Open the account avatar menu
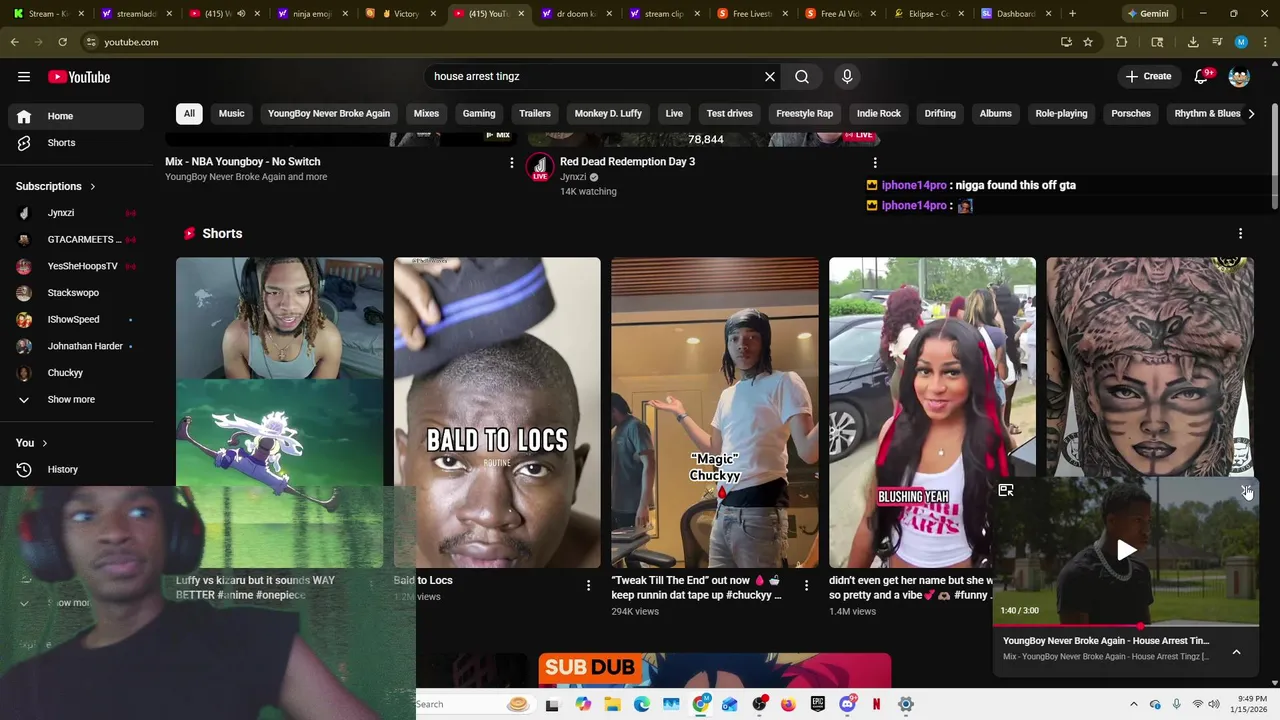The height and width of the screenshot is (720, 1280). click(x=1239, y=77)
